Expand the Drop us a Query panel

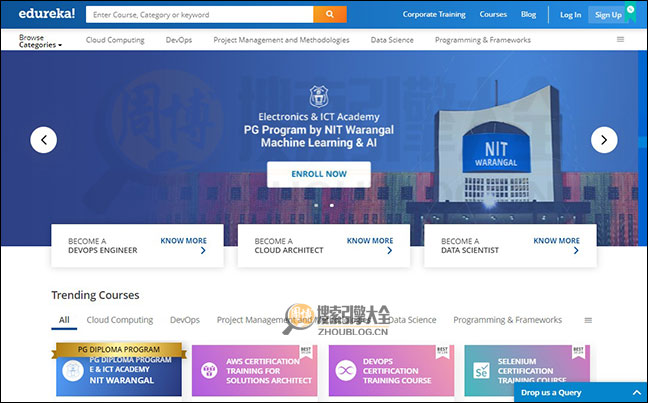[581, 393]
